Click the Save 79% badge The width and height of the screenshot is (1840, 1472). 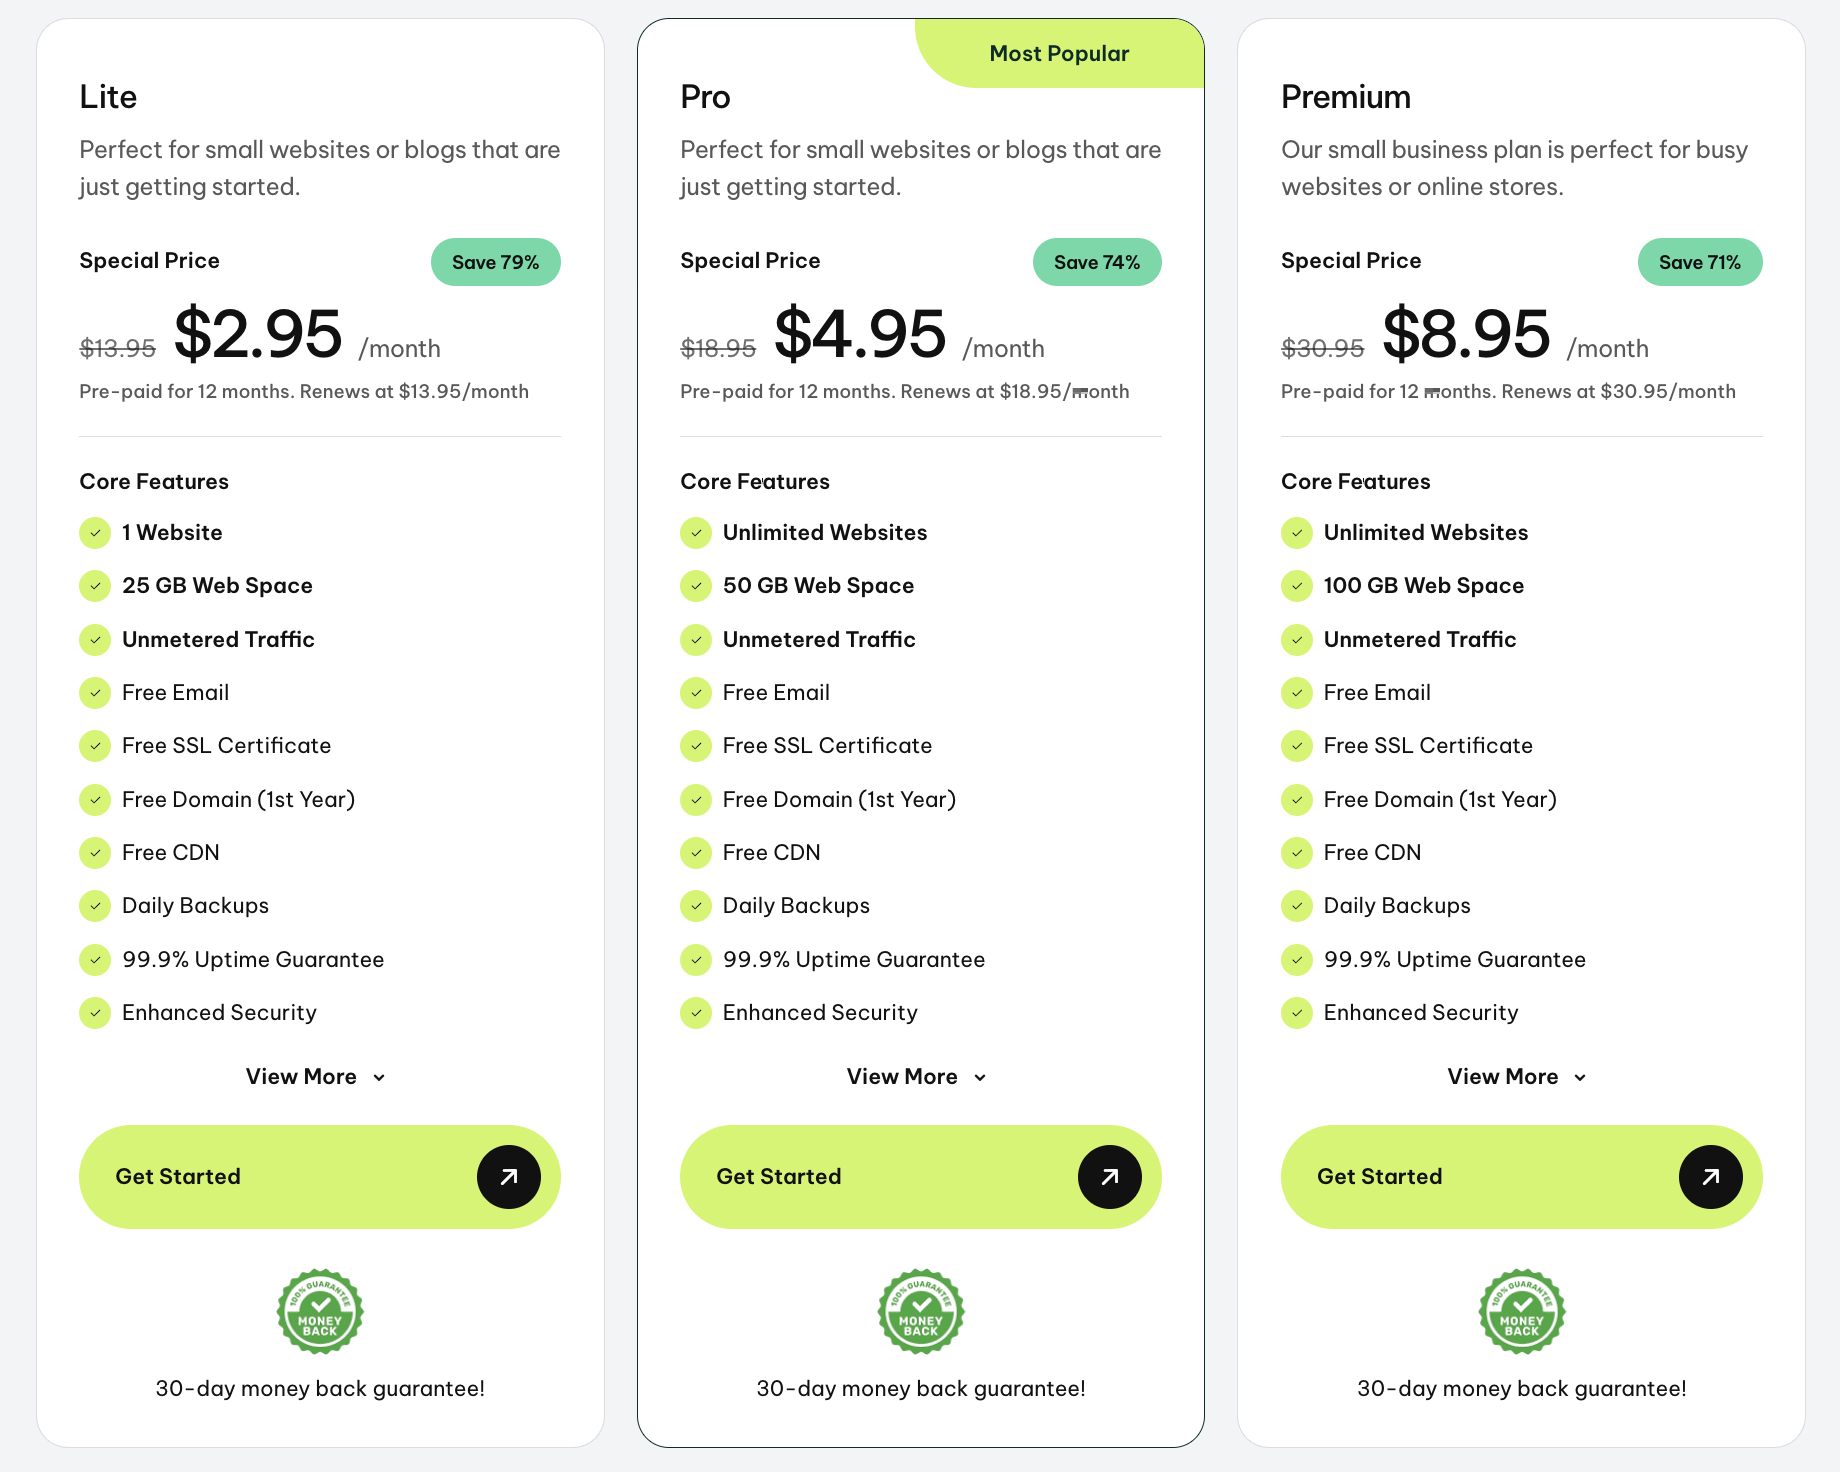[496, 262]
